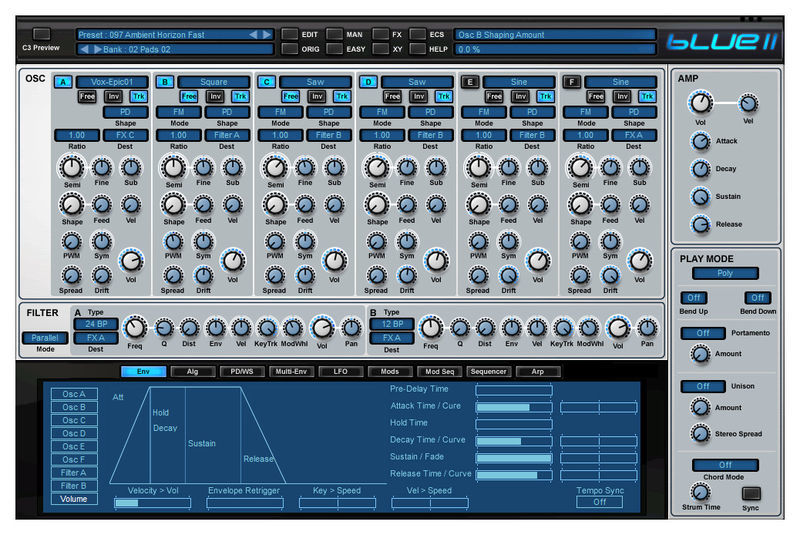Open Filter A type 24 BP
The image size is (800, 535).
(96, 324)
